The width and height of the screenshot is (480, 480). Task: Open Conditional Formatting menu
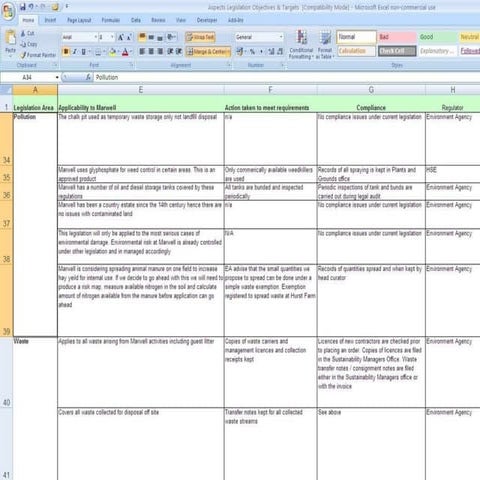301,44
